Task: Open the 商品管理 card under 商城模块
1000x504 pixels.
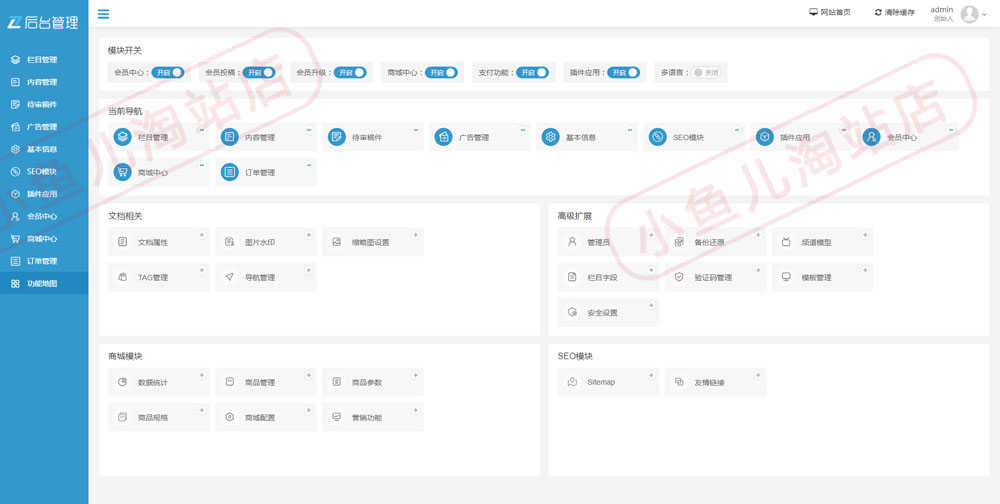Action: (265, 382)
